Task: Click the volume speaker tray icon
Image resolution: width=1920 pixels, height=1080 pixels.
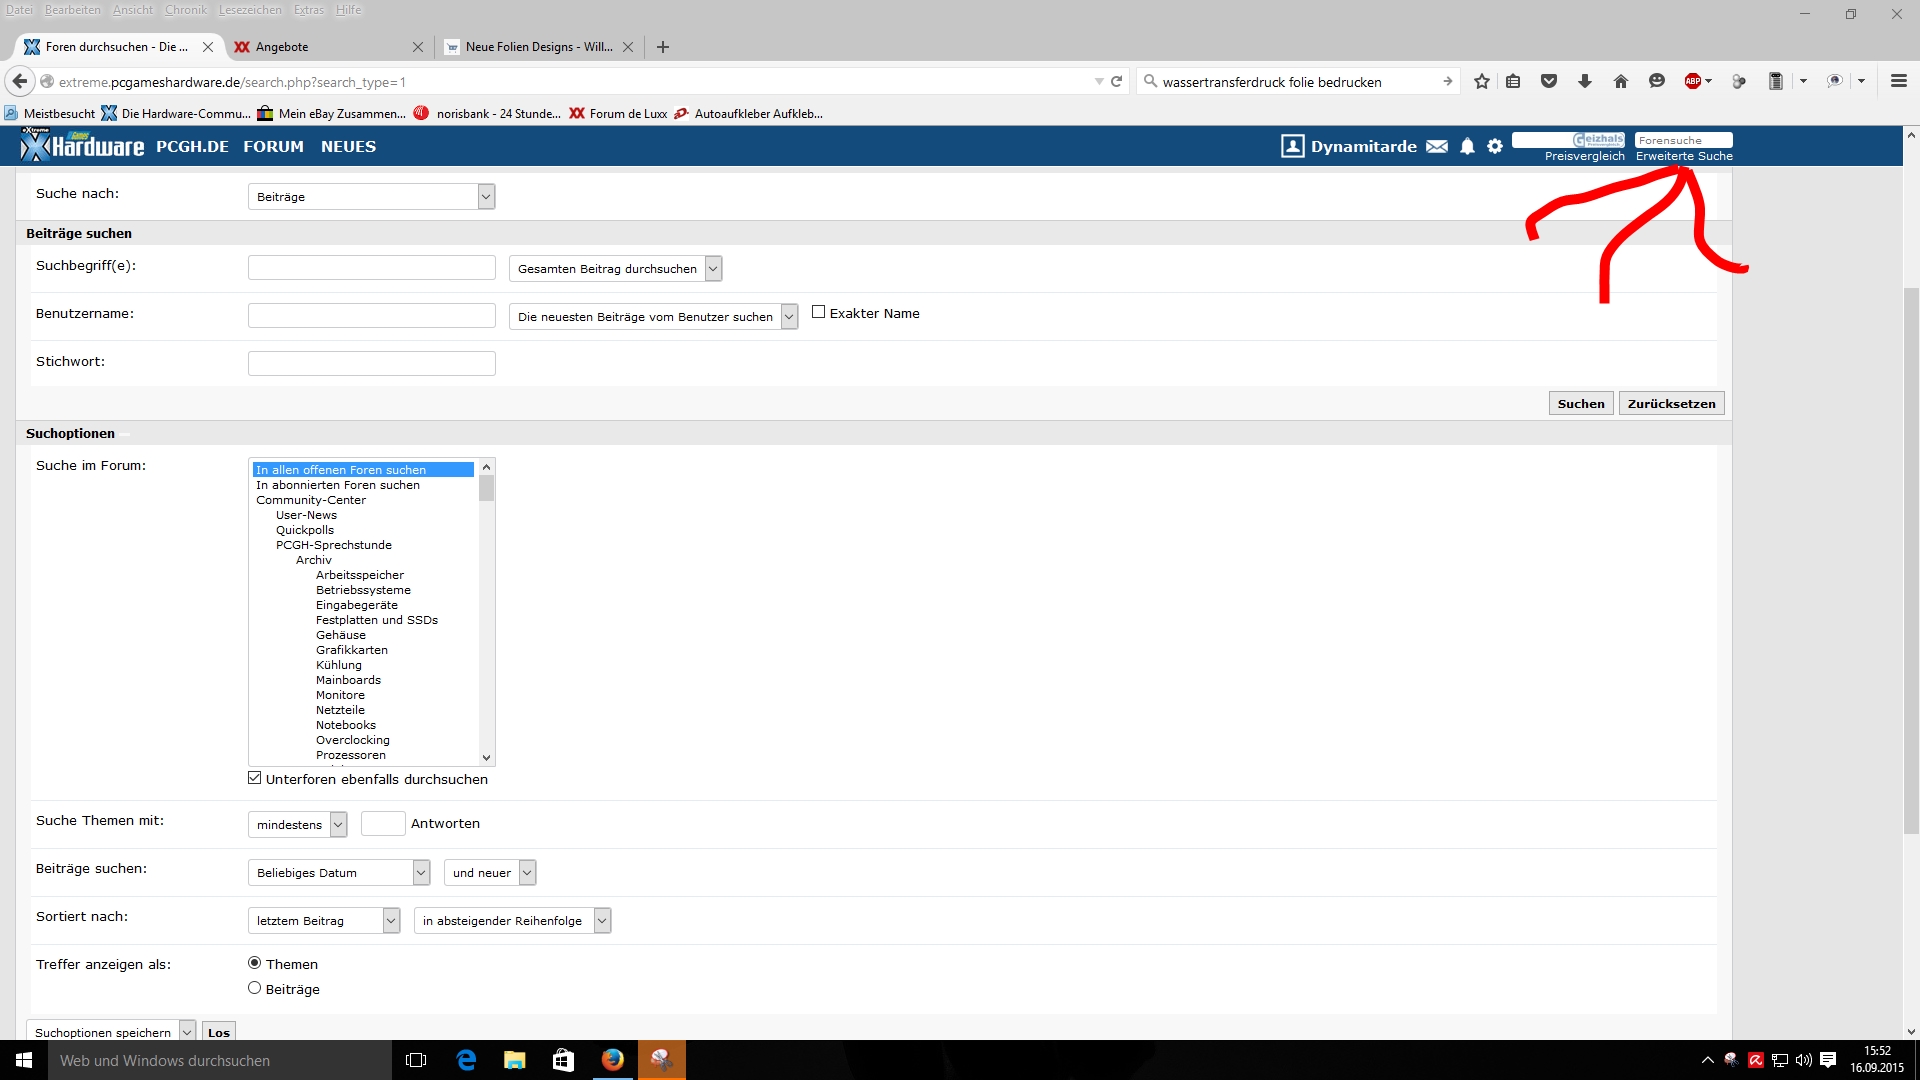Action: point(1804,1060)
